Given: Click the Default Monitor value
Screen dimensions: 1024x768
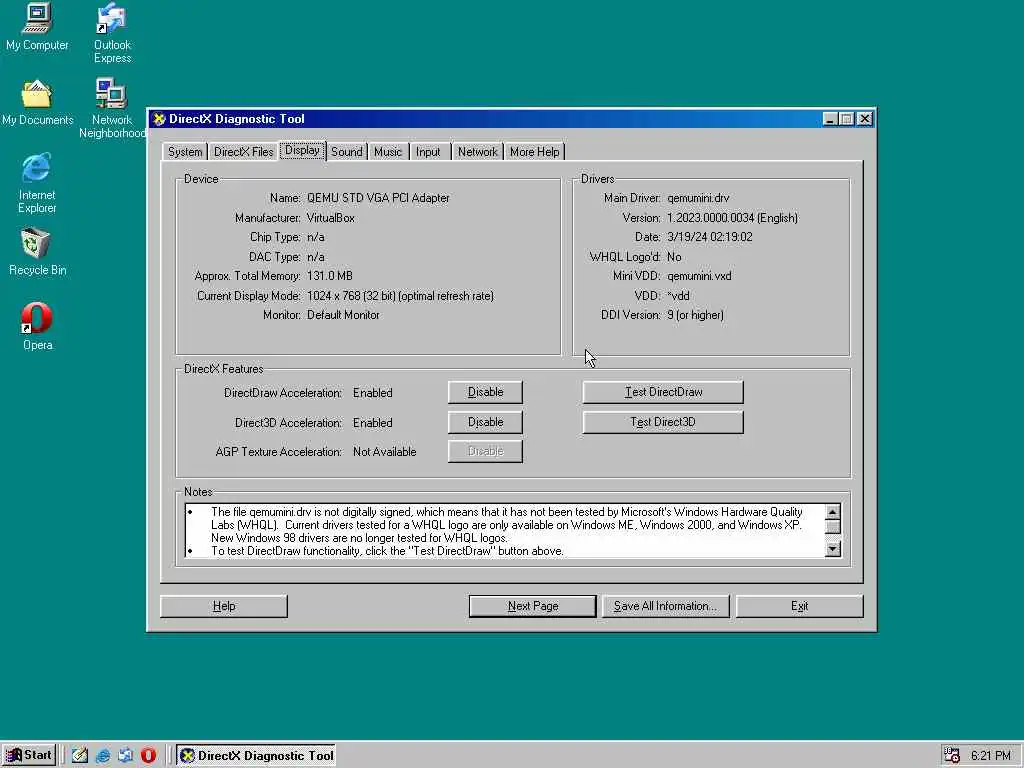Looking at the screenshot, I should (343, 315).
